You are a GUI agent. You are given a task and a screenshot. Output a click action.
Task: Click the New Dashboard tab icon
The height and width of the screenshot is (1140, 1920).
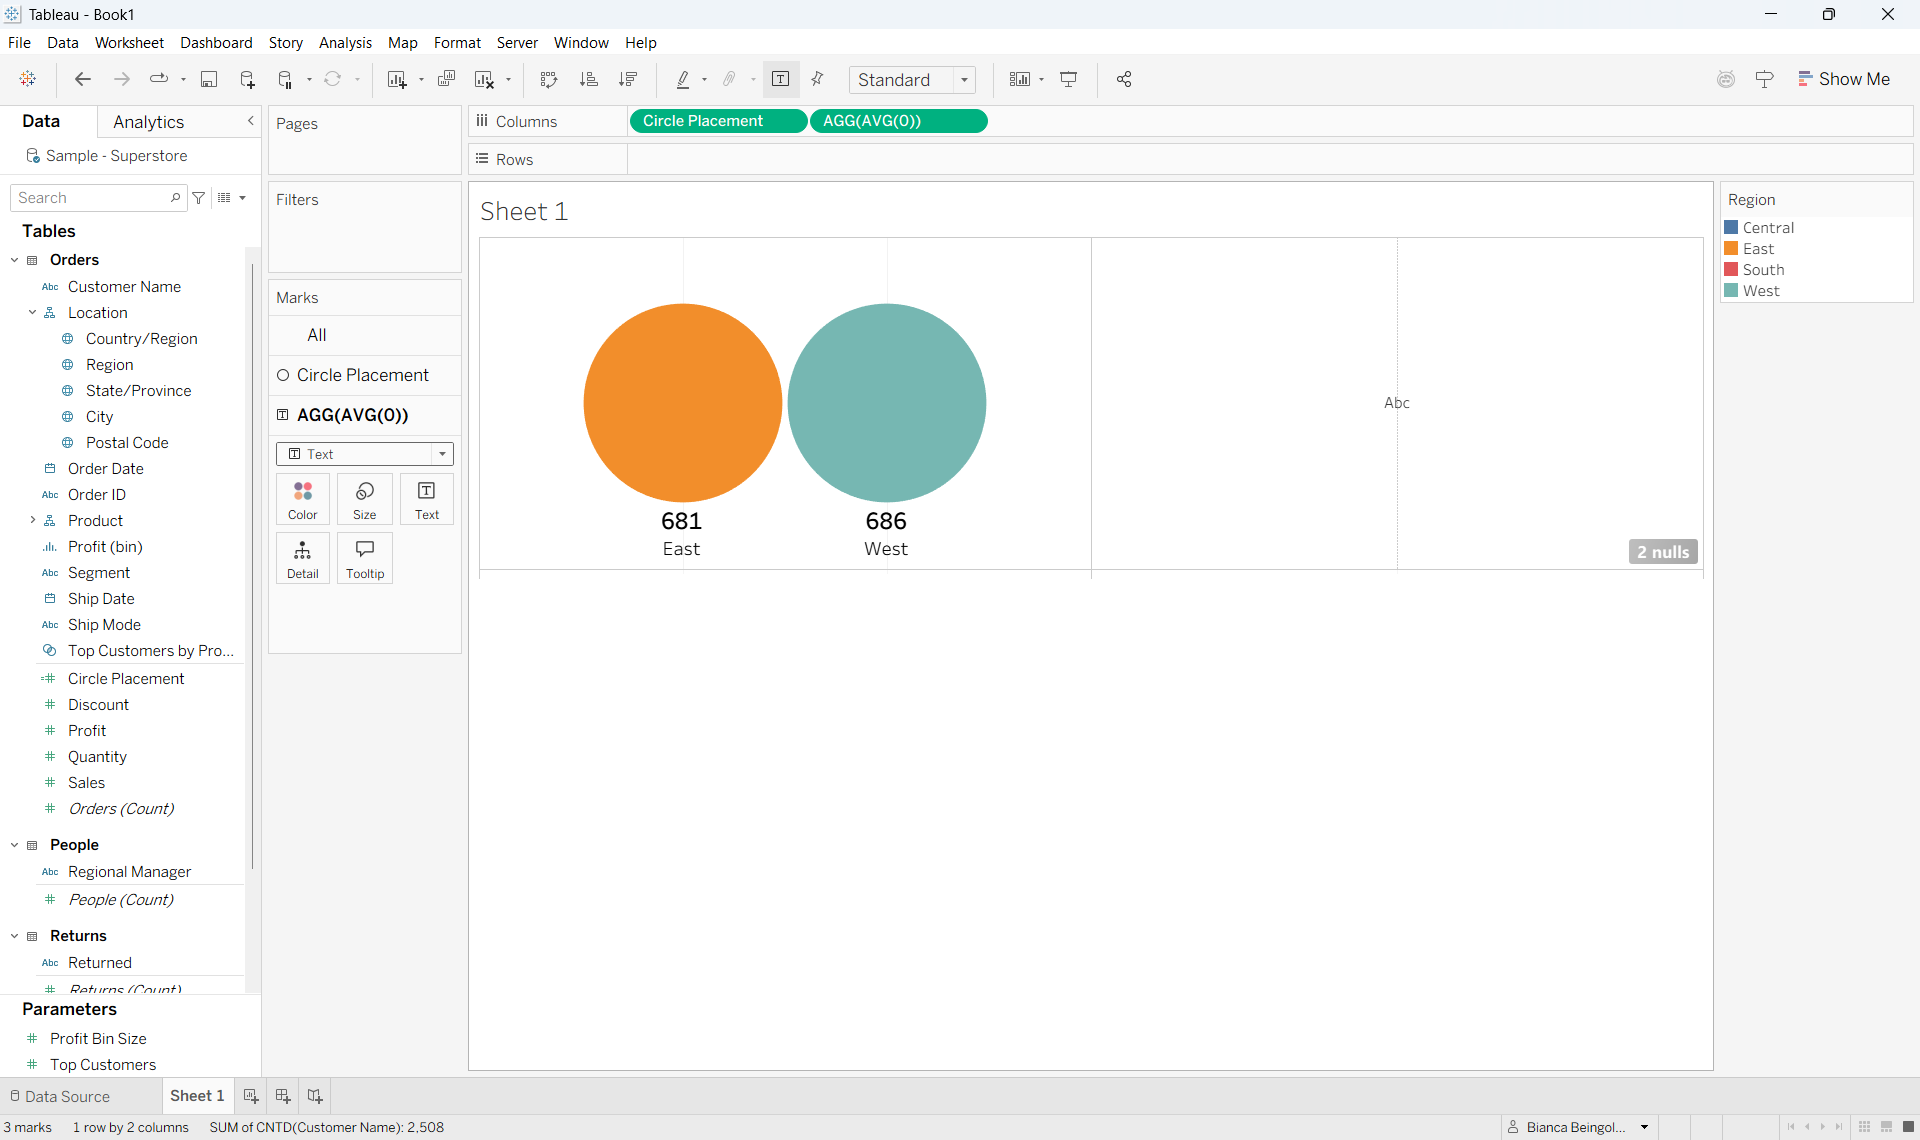[283, 1096]
